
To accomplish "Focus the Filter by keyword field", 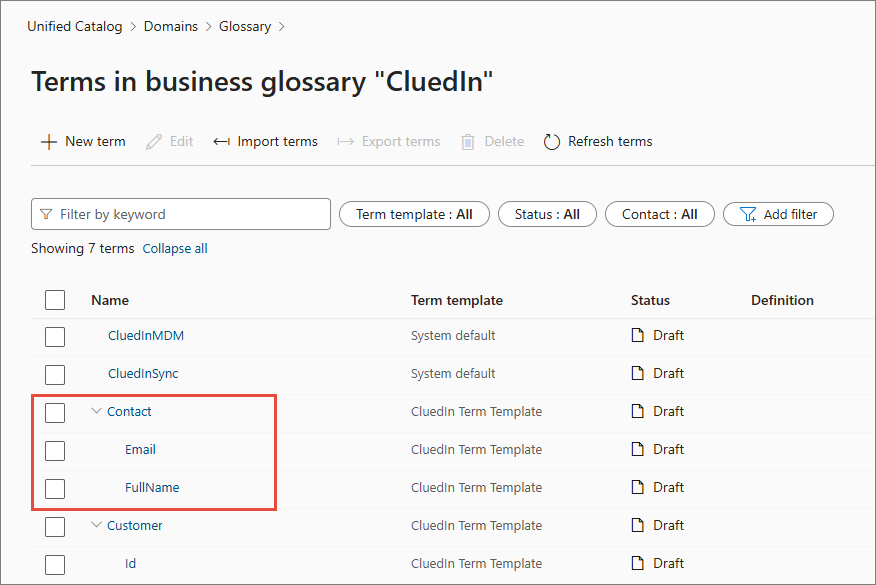I will (181, 214).
